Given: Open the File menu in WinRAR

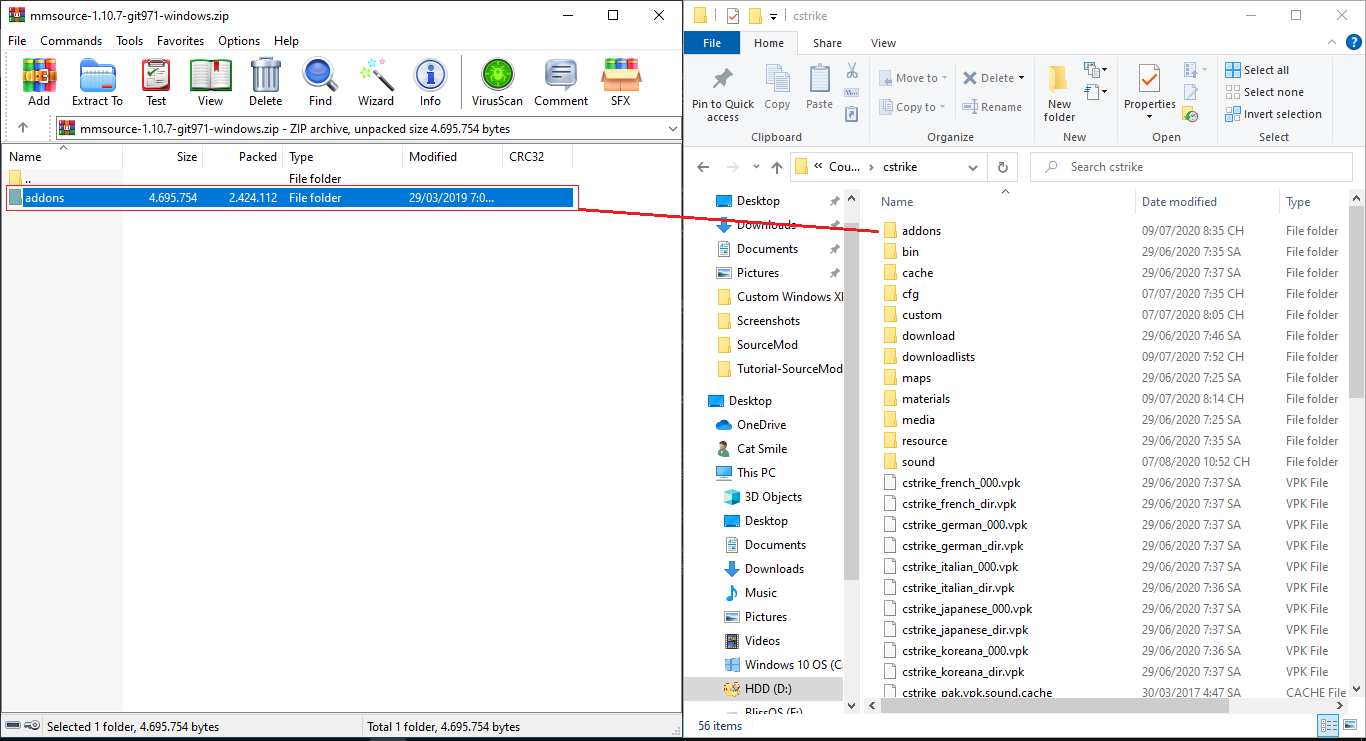Looking at the screenshot, I should 17,41.
